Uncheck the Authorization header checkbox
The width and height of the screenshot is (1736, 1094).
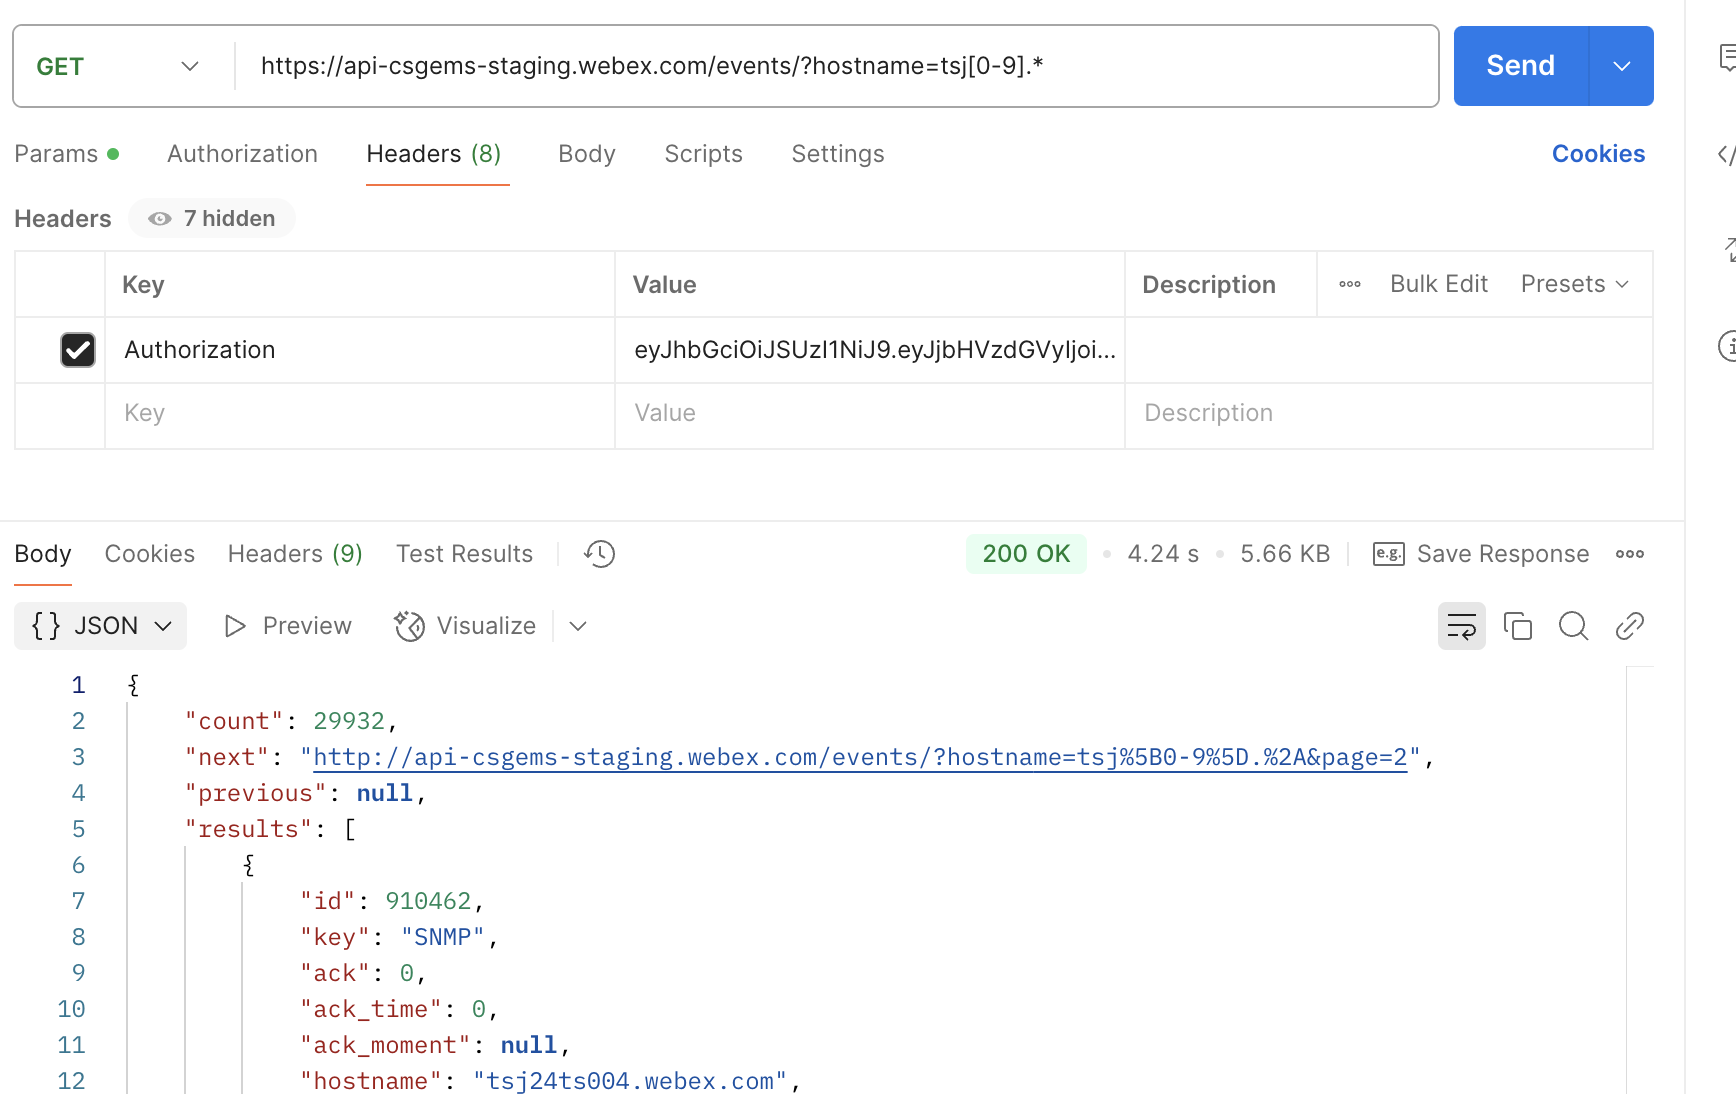tap(77, 350)
